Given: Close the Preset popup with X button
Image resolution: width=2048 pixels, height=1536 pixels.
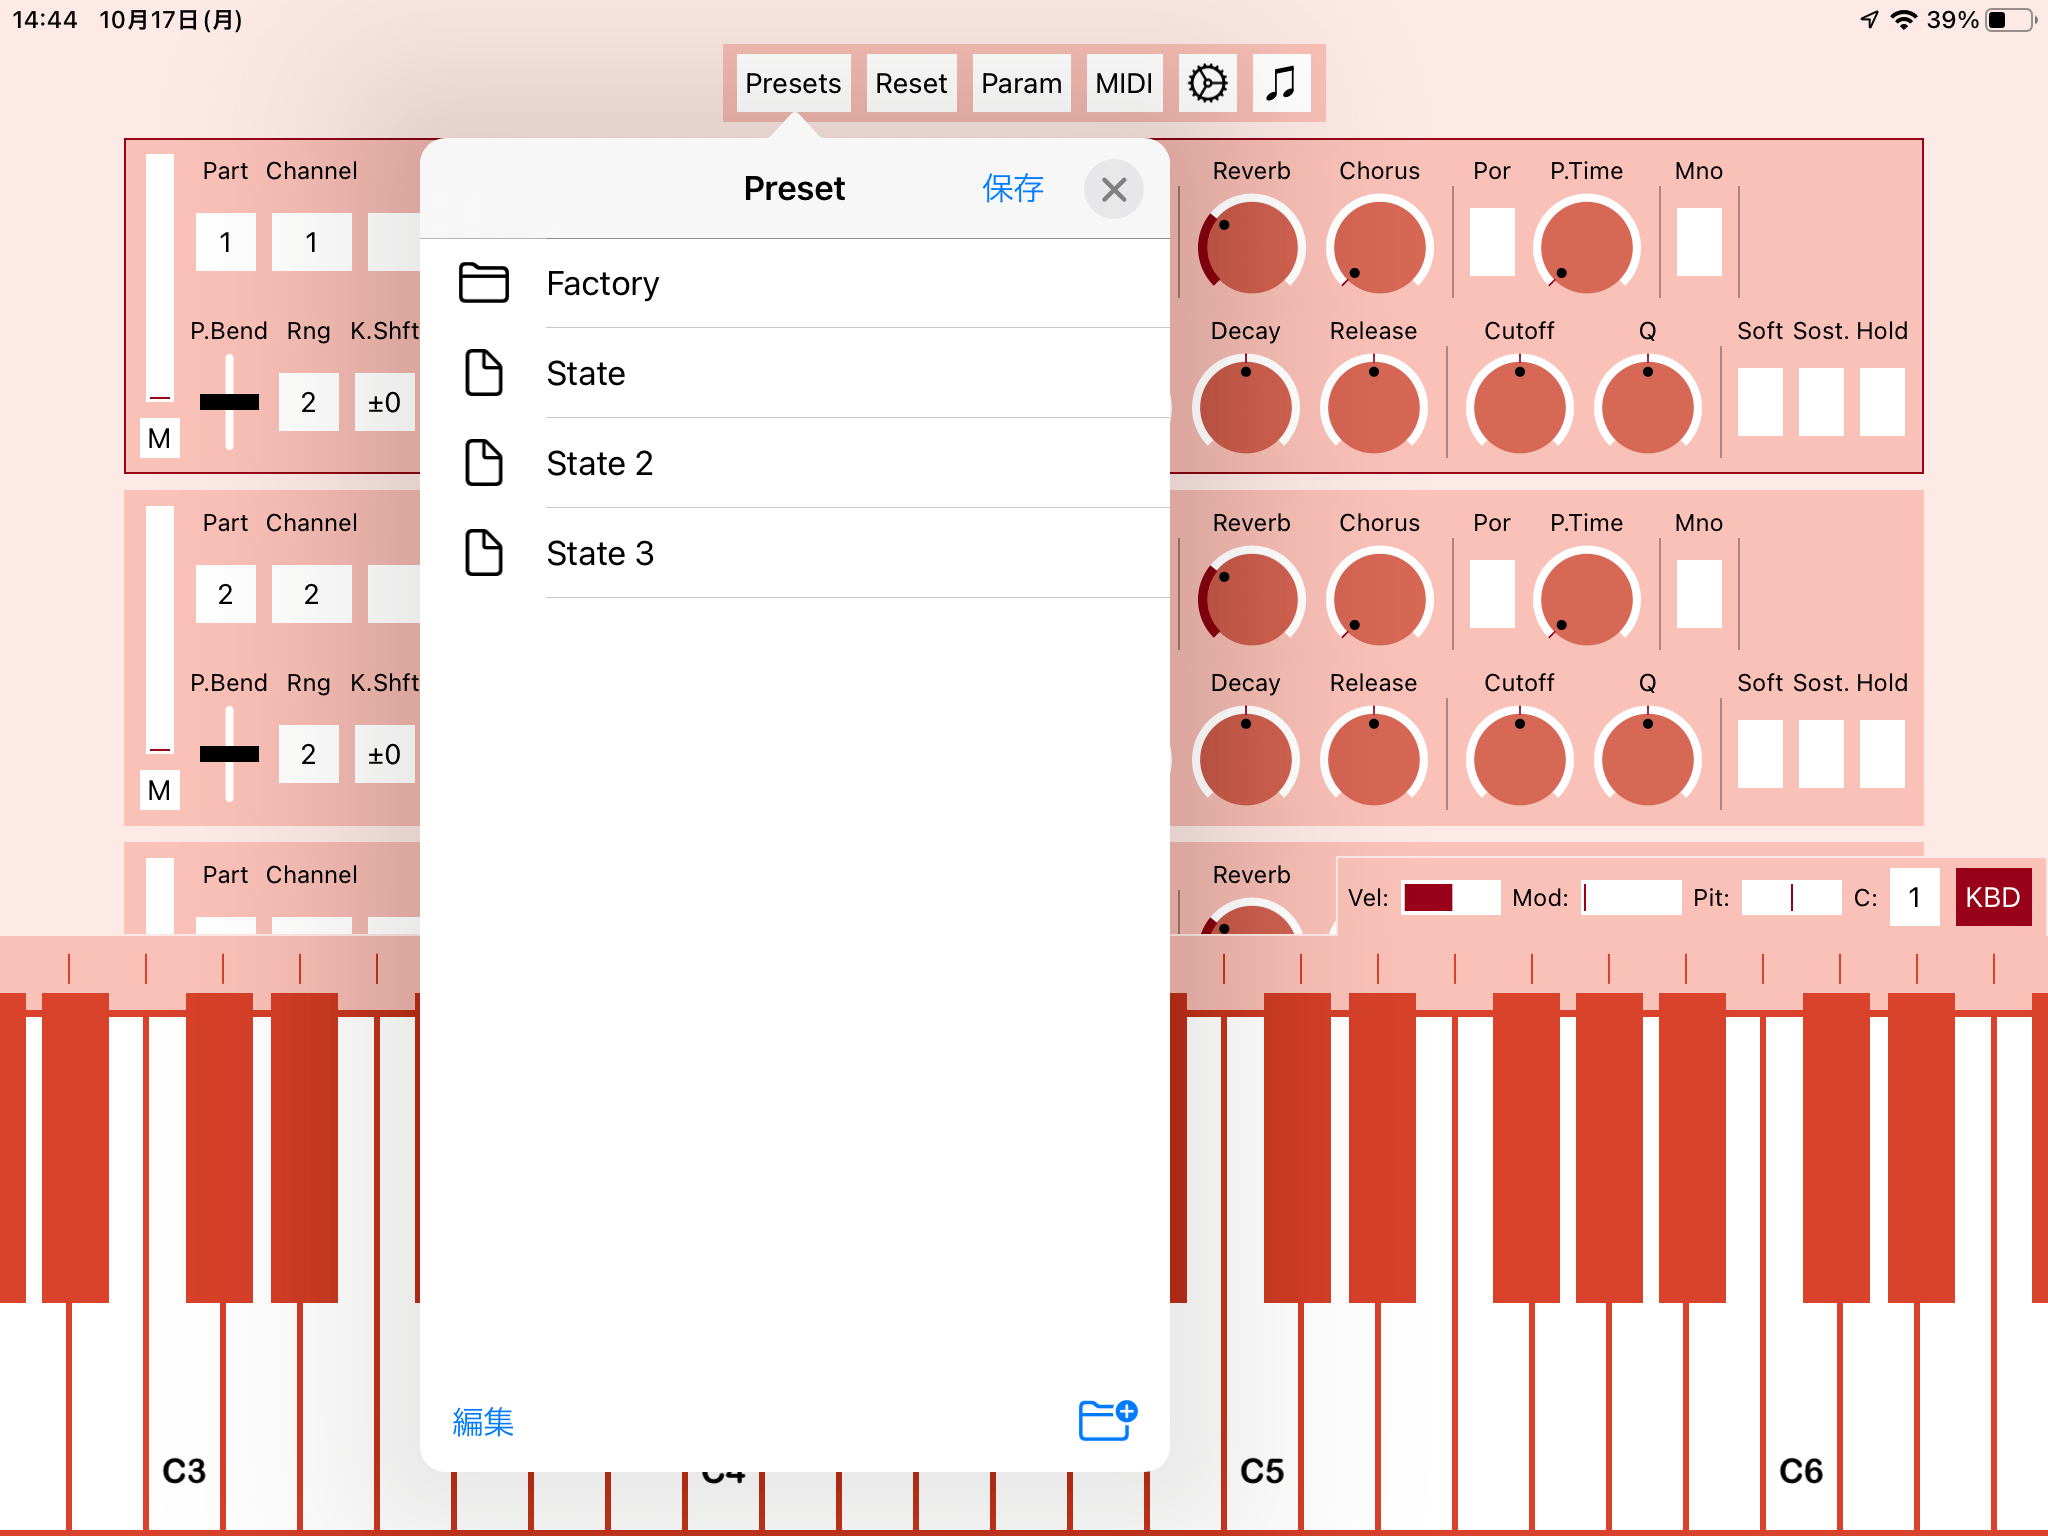Looking at the screenshot, I should [1113, 189].
